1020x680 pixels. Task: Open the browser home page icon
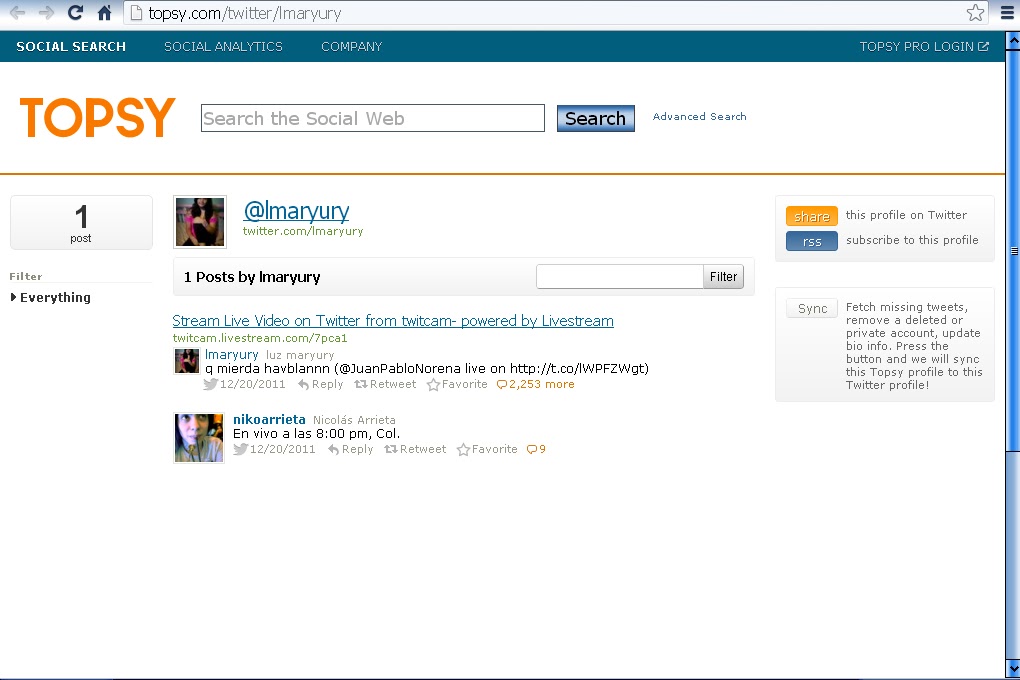coord(104,12)
